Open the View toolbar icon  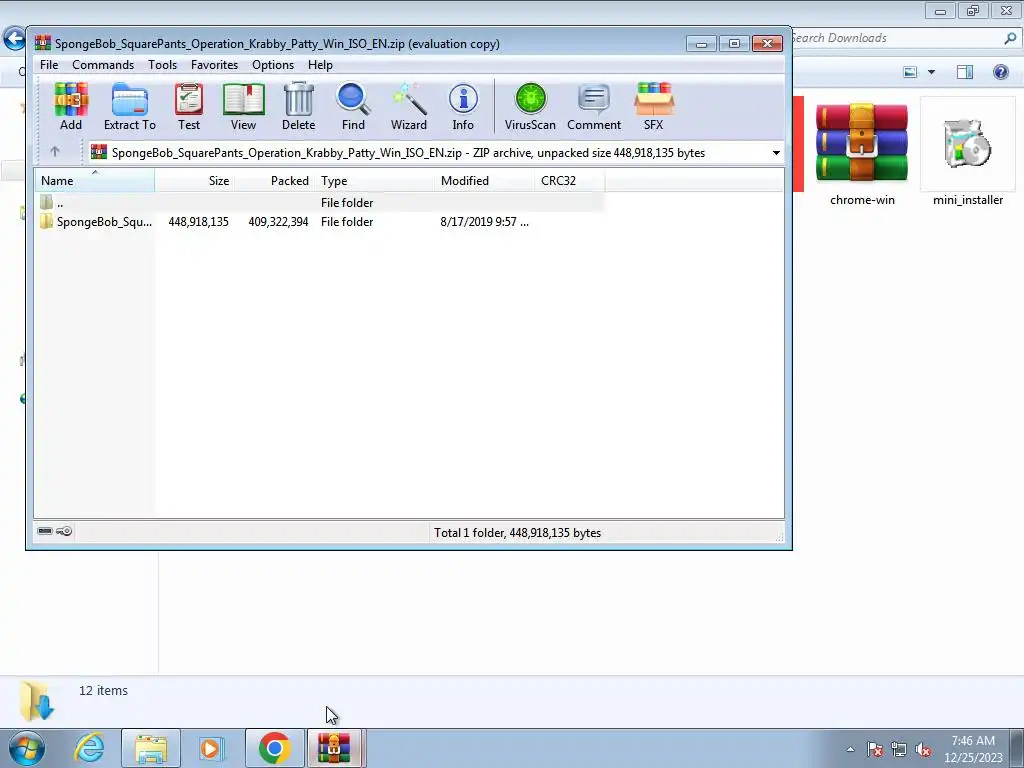[x=244, y=106]
